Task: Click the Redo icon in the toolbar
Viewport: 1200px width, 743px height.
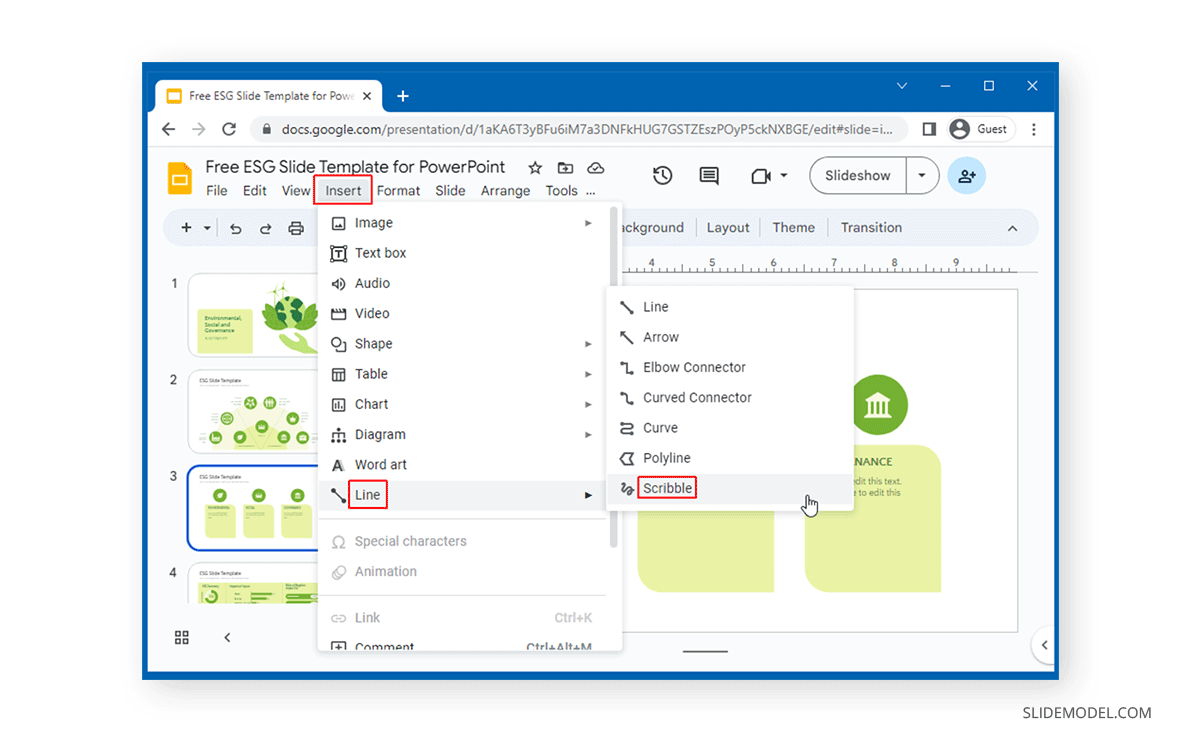Action: (265, 228)
